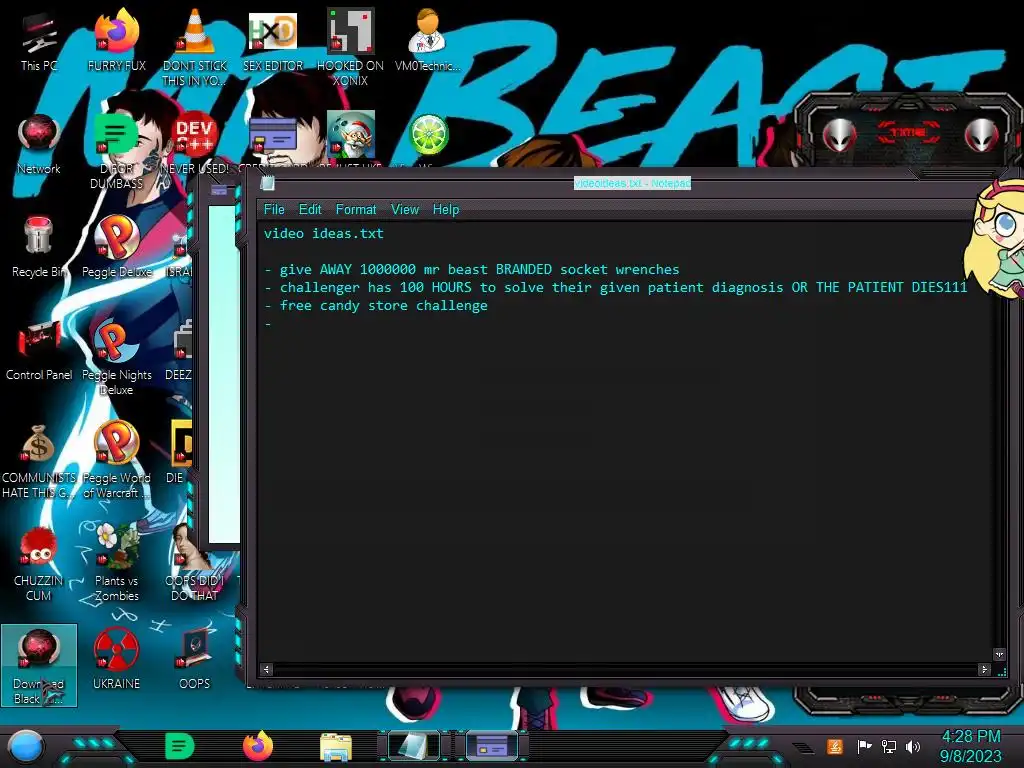Switch to credit card app taskbar button
1024x768 pixels.
coord(492,746)
